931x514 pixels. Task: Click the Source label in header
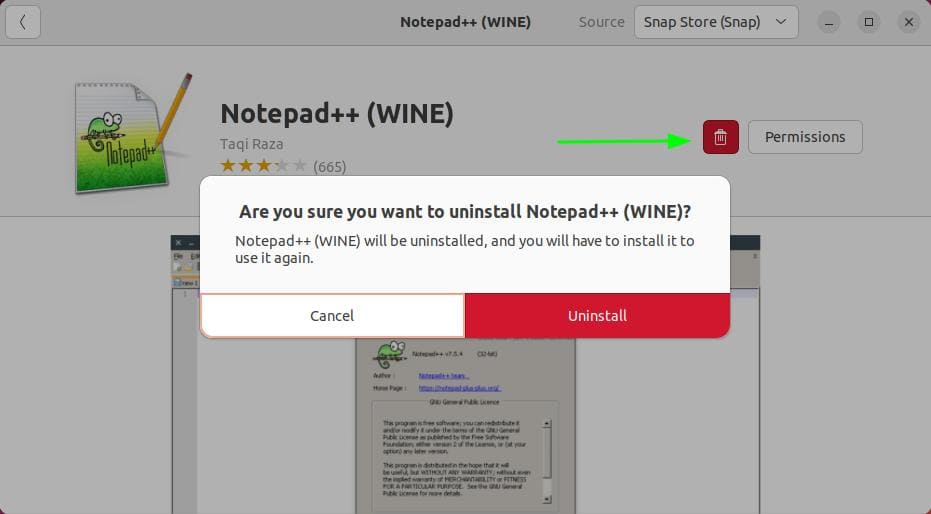(x=601, y=23)
